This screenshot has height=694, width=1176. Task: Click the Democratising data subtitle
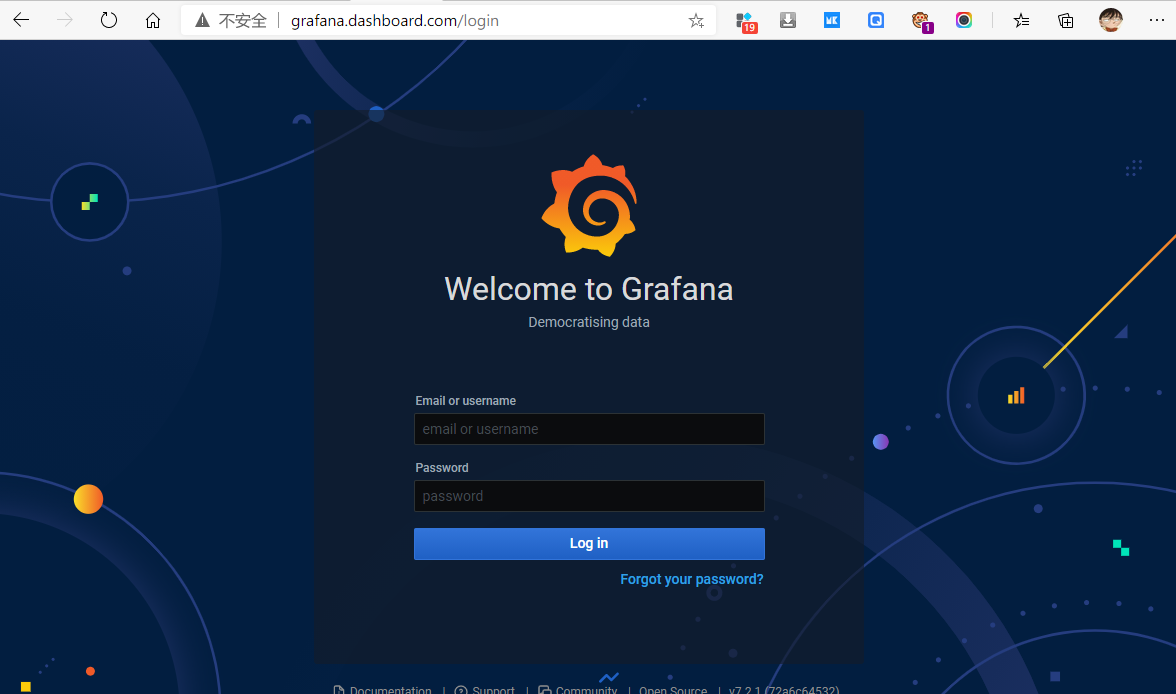(x=589, y=322)
